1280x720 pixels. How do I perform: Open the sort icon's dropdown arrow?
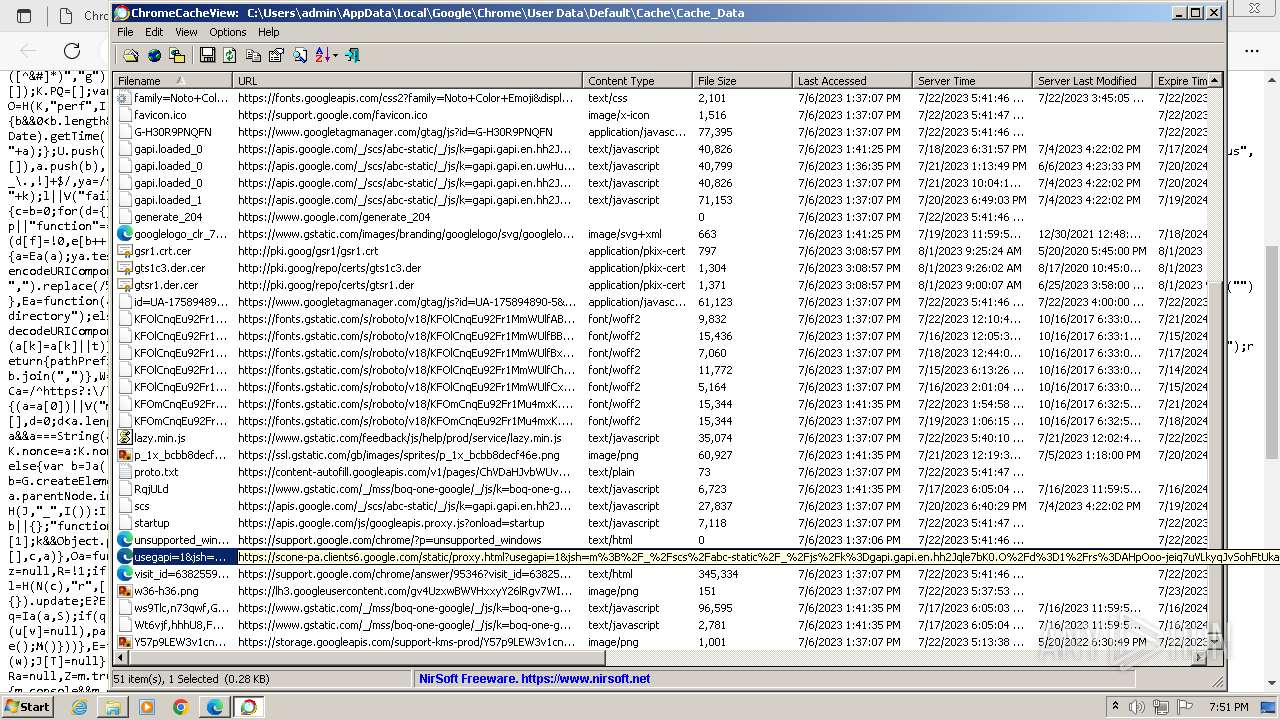click(x=335, y=56)
